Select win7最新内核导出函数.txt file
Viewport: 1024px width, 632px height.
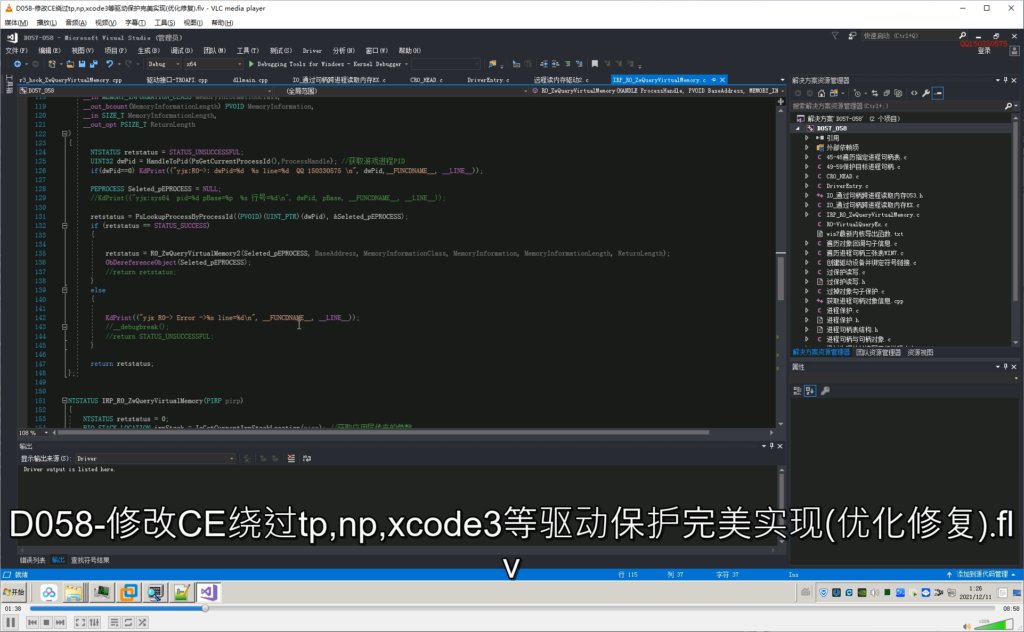864,234
